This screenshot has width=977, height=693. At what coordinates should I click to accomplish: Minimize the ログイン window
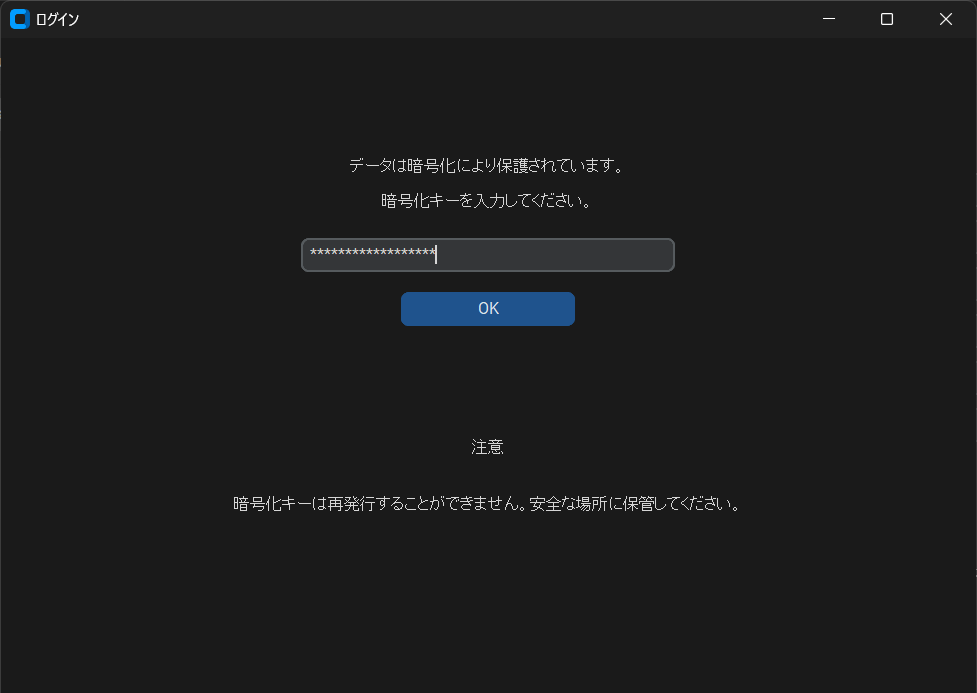(x=829, y=19)
